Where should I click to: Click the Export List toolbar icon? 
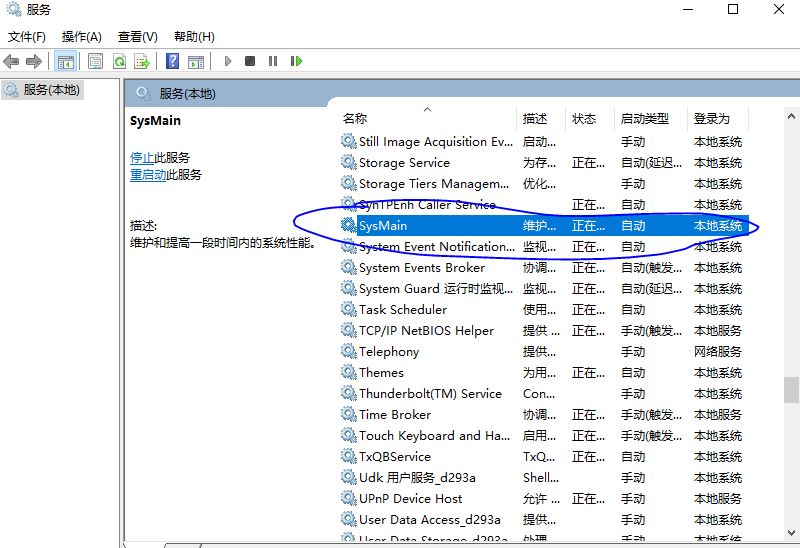[x=142, y=61]
